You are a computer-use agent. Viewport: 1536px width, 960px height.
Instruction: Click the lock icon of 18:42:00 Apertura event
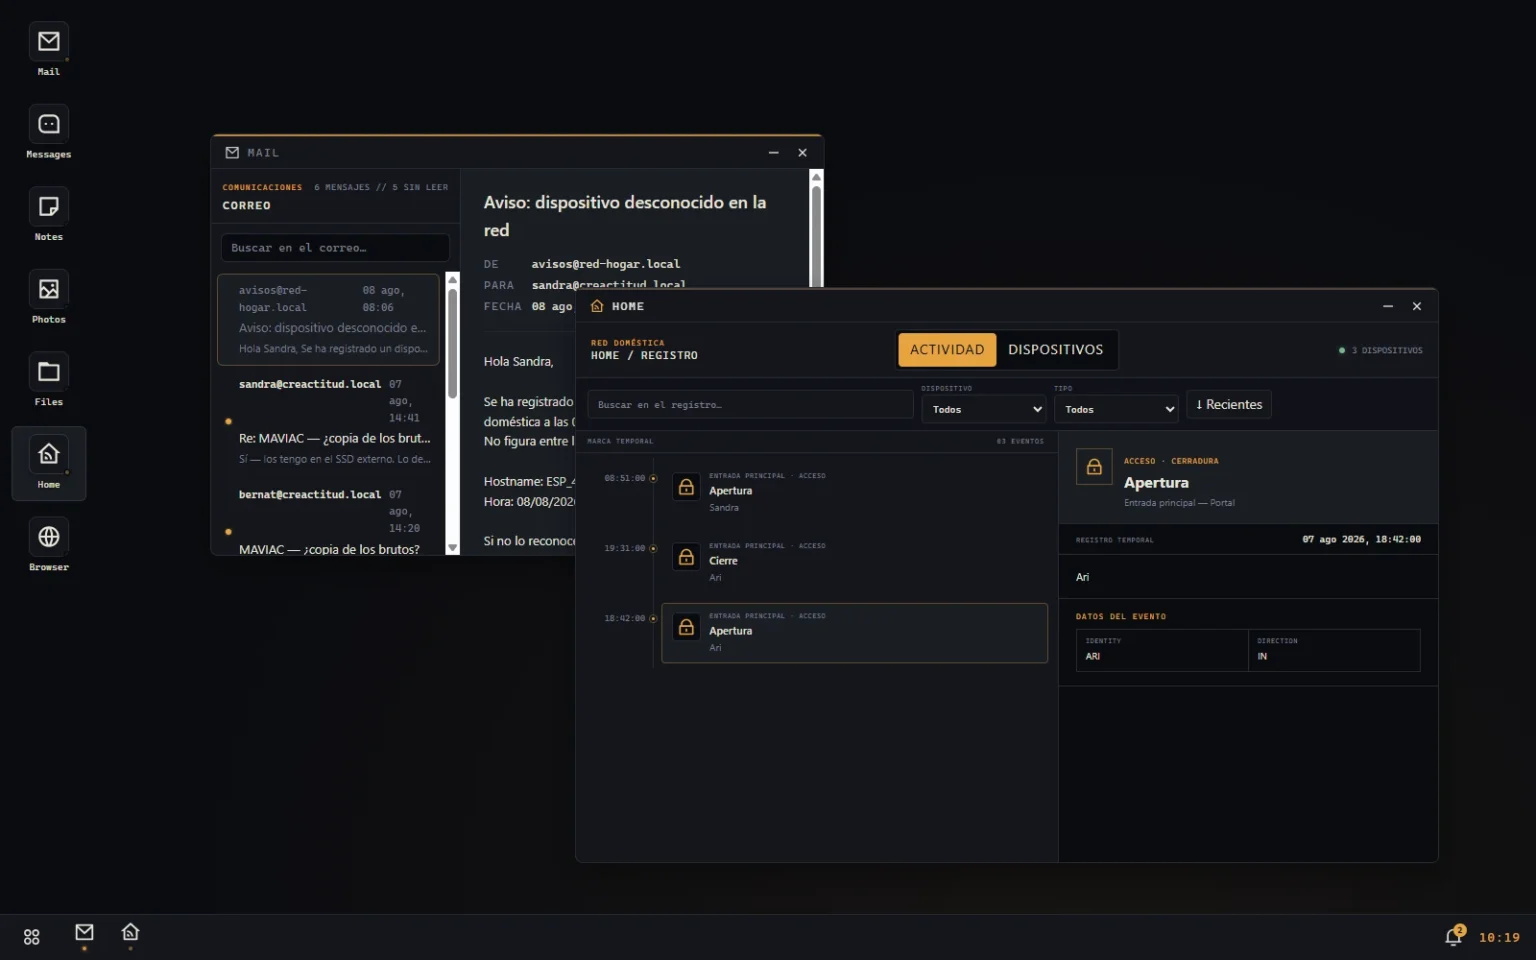click(x=686, y=627)
